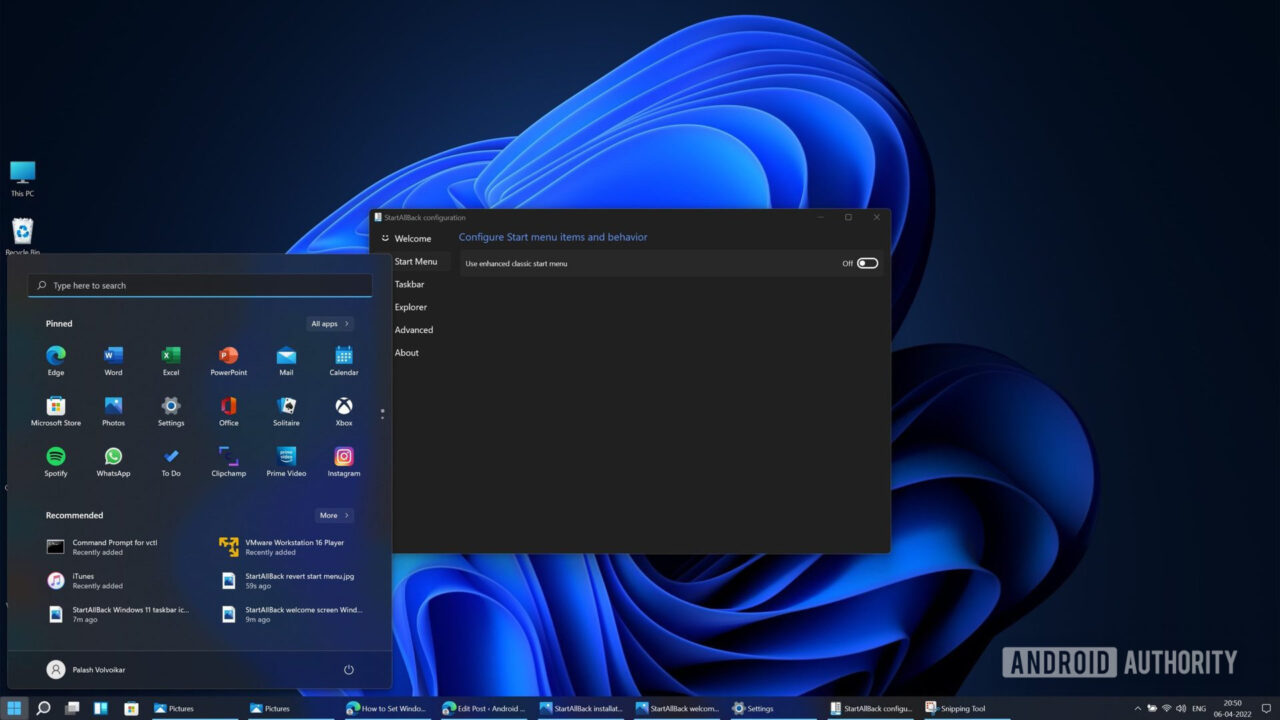
Task: Open the Explorer section in StartAllBack
Action: 410,307
